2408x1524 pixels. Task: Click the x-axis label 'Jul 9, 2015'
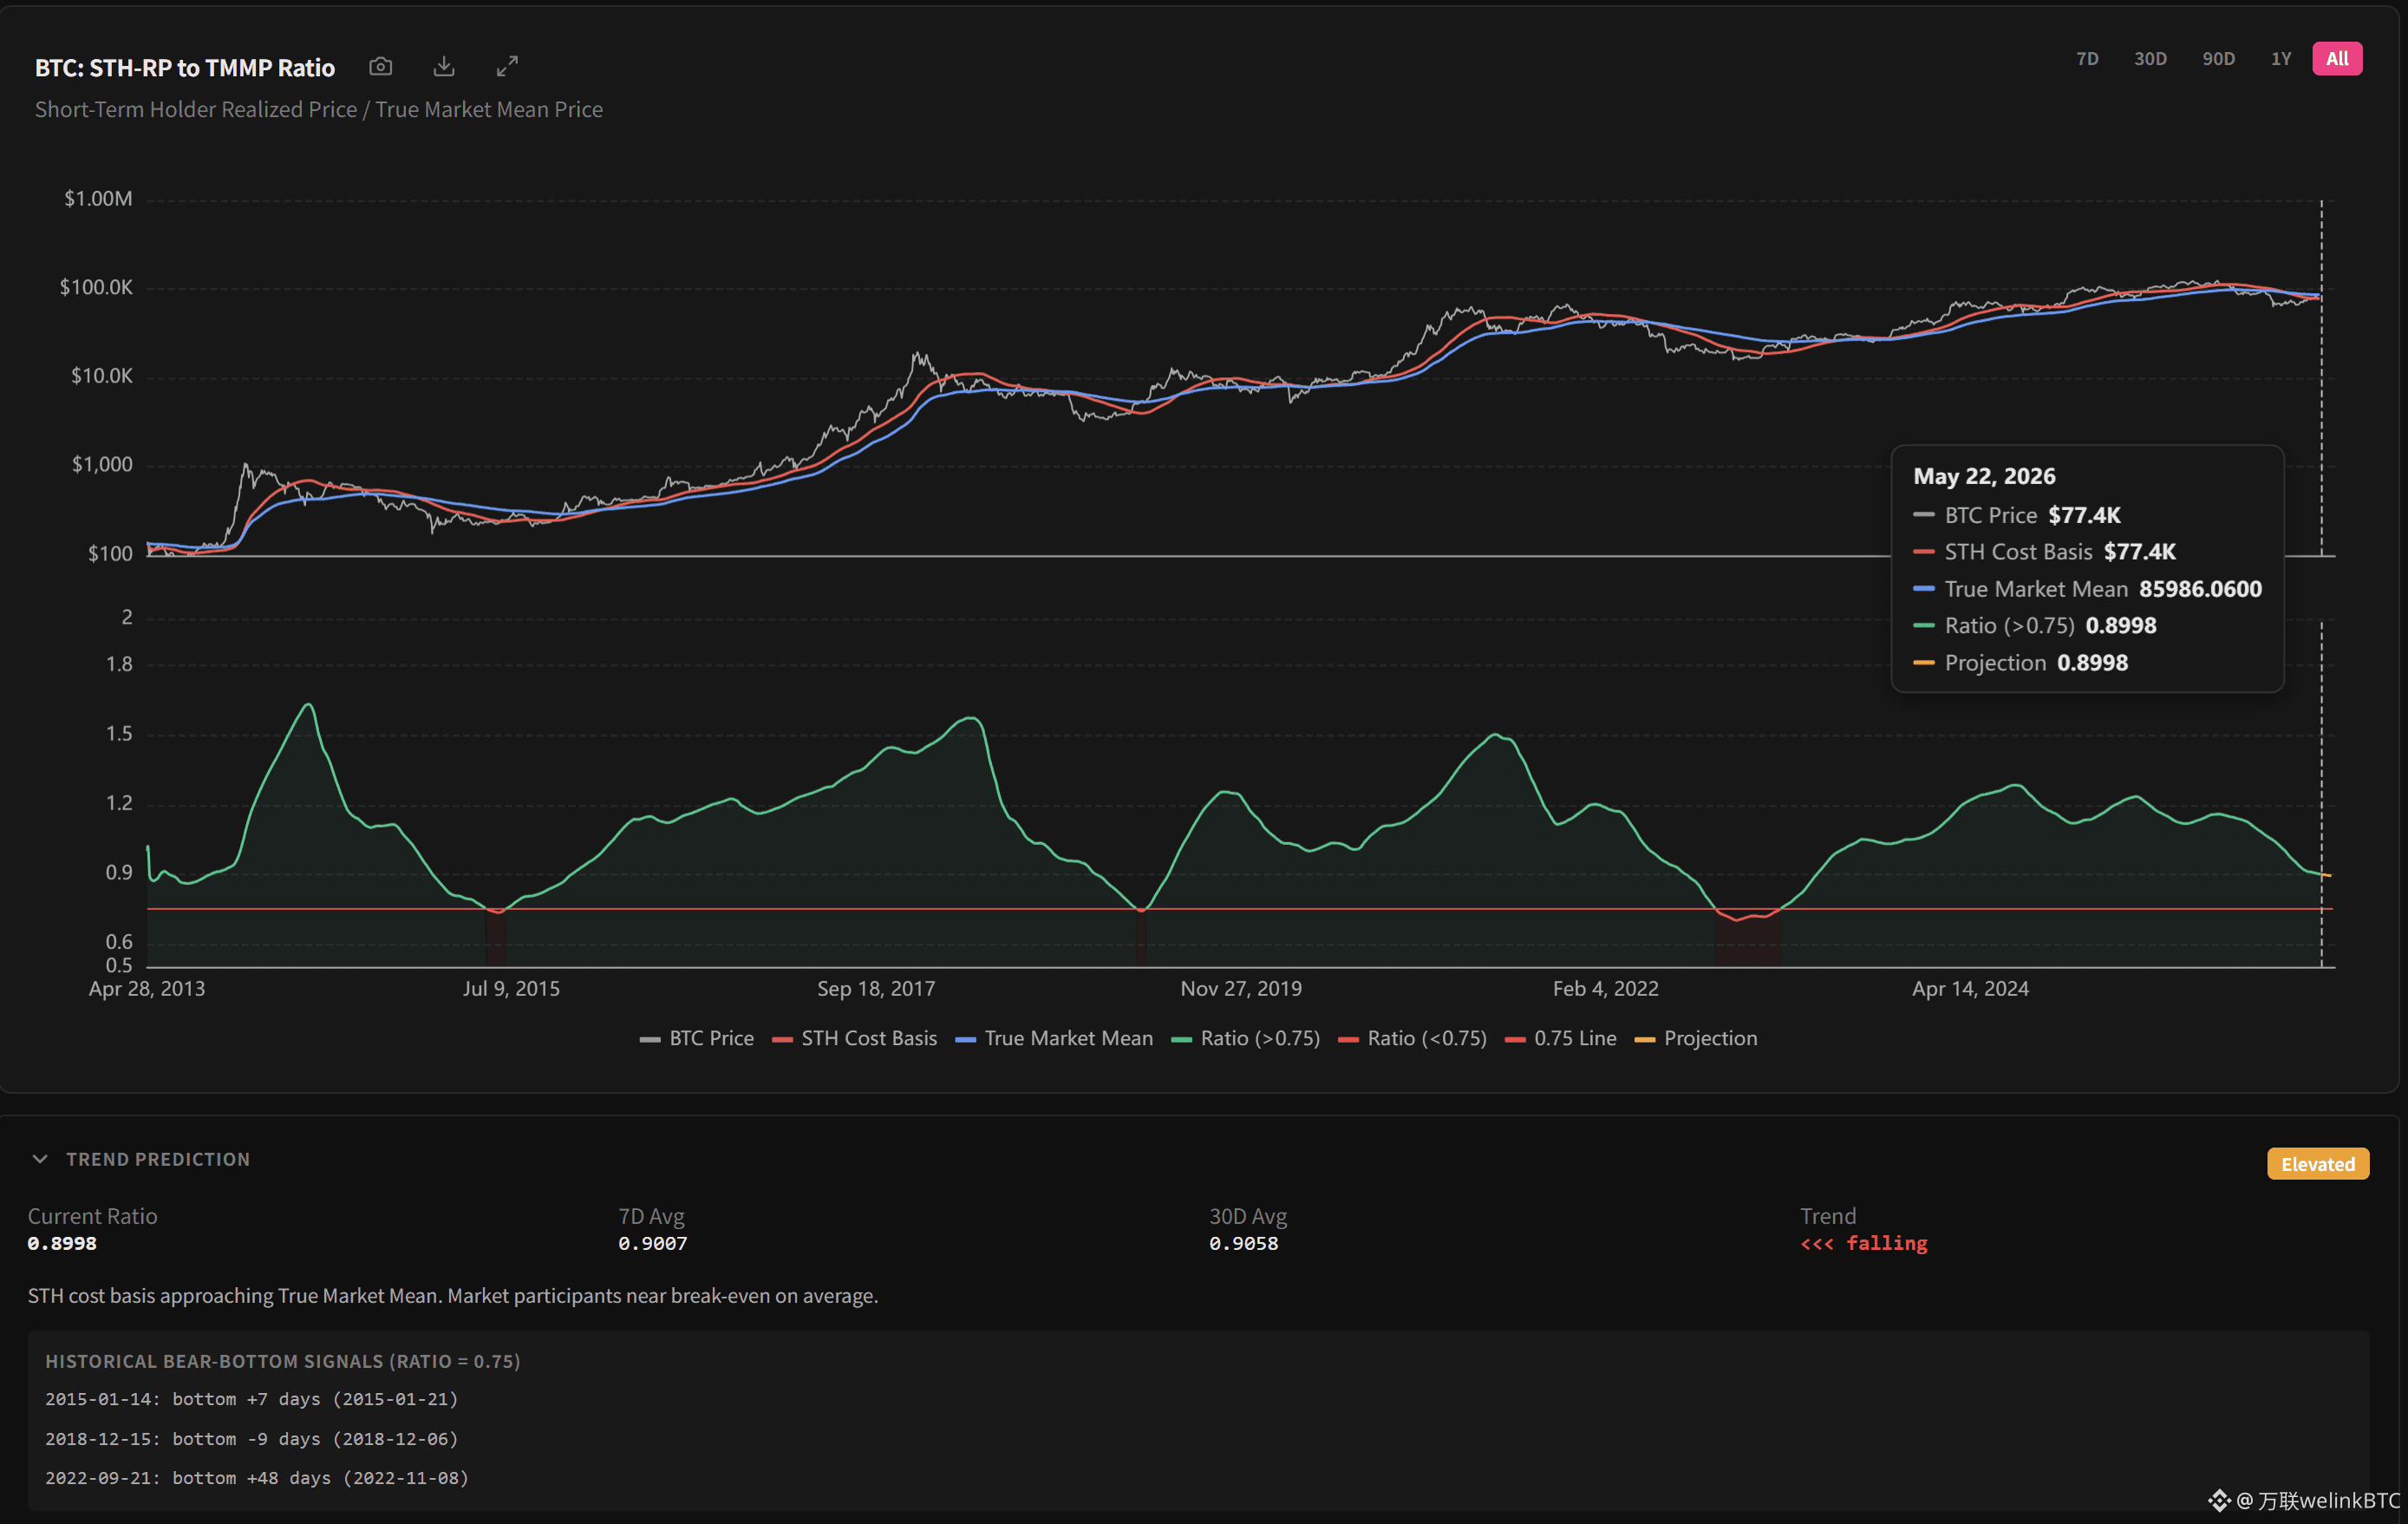tap(511, 989)
